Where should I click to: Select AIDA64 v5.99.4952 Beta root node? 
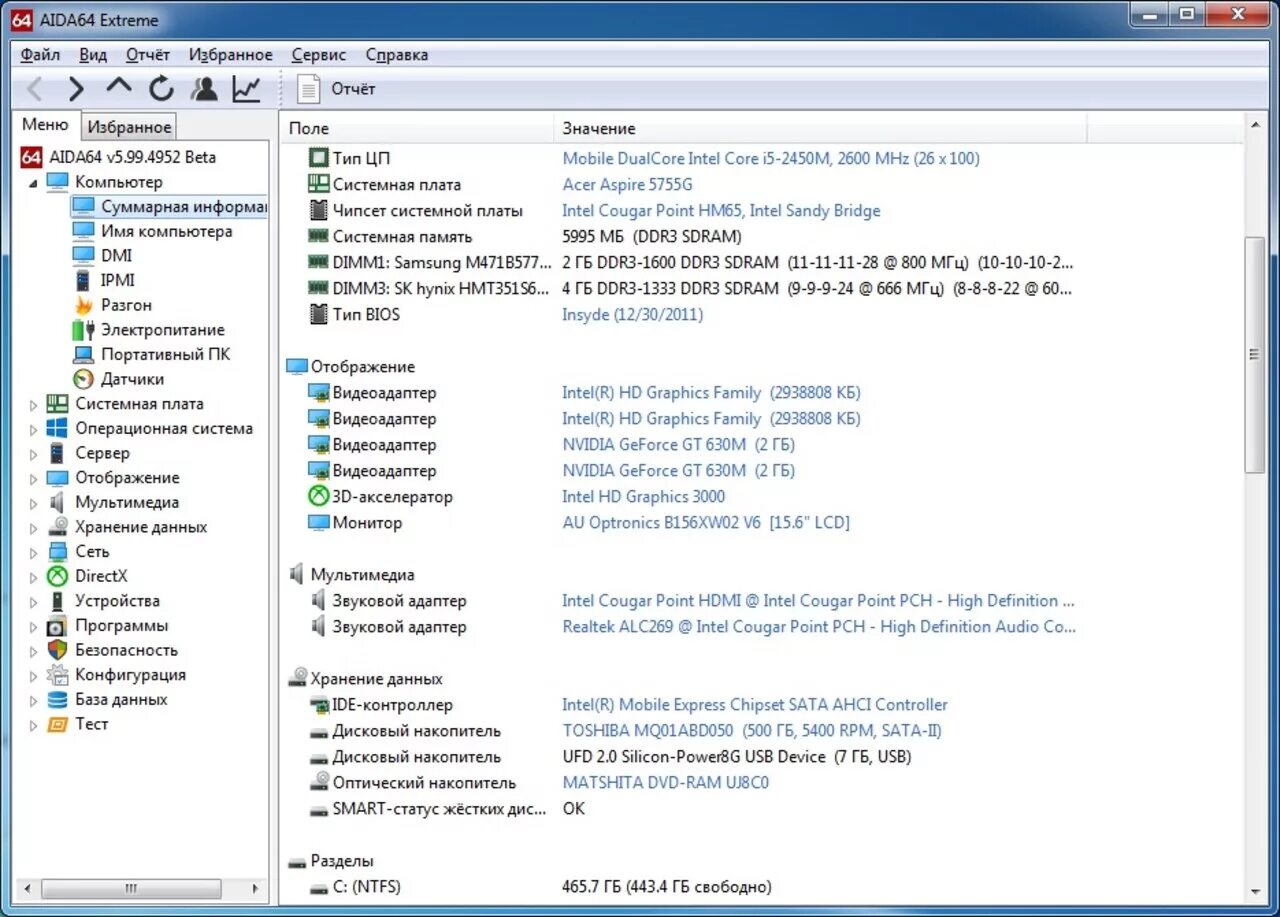click(118, 157)
